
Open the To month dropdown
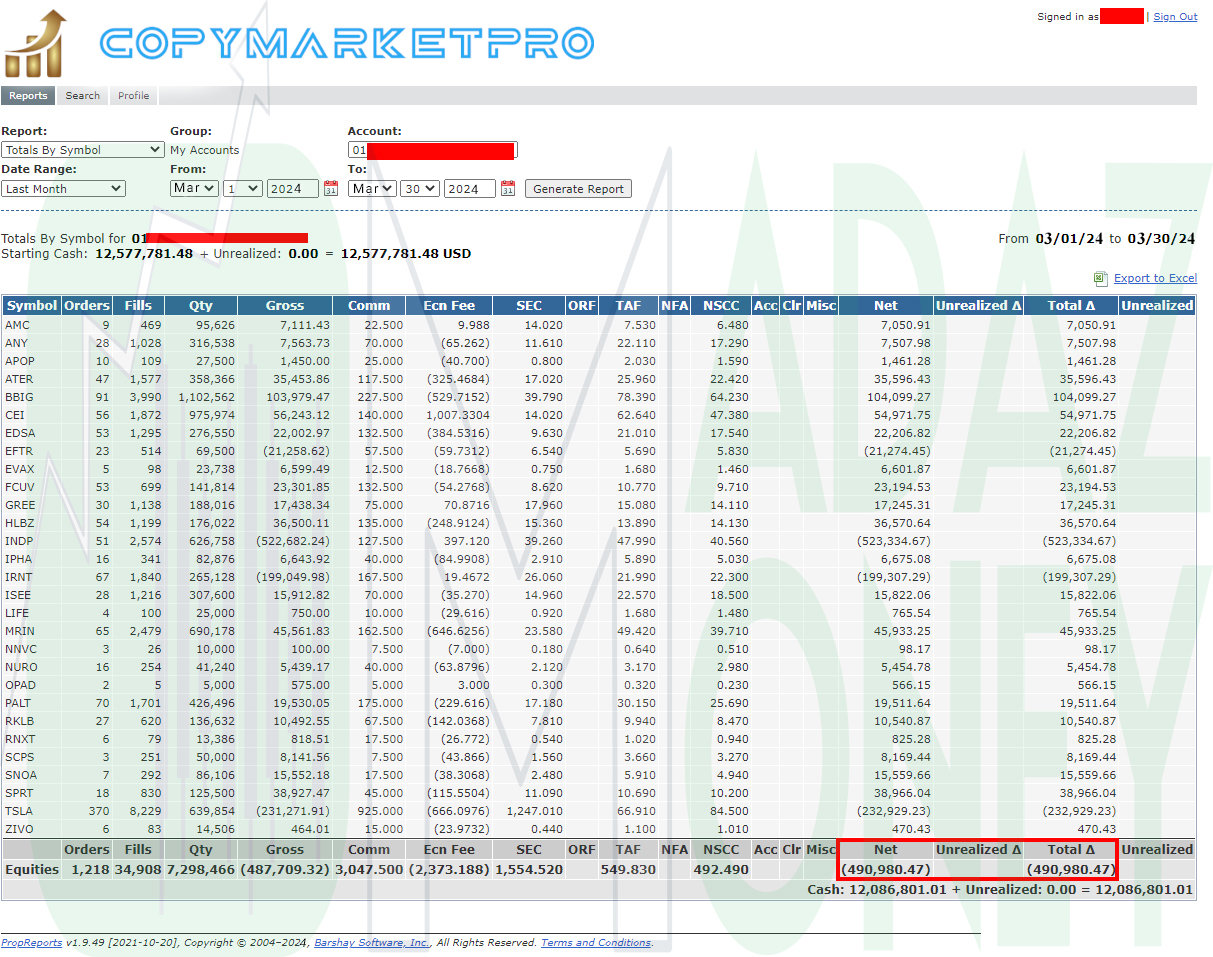(x=372, y=188)
